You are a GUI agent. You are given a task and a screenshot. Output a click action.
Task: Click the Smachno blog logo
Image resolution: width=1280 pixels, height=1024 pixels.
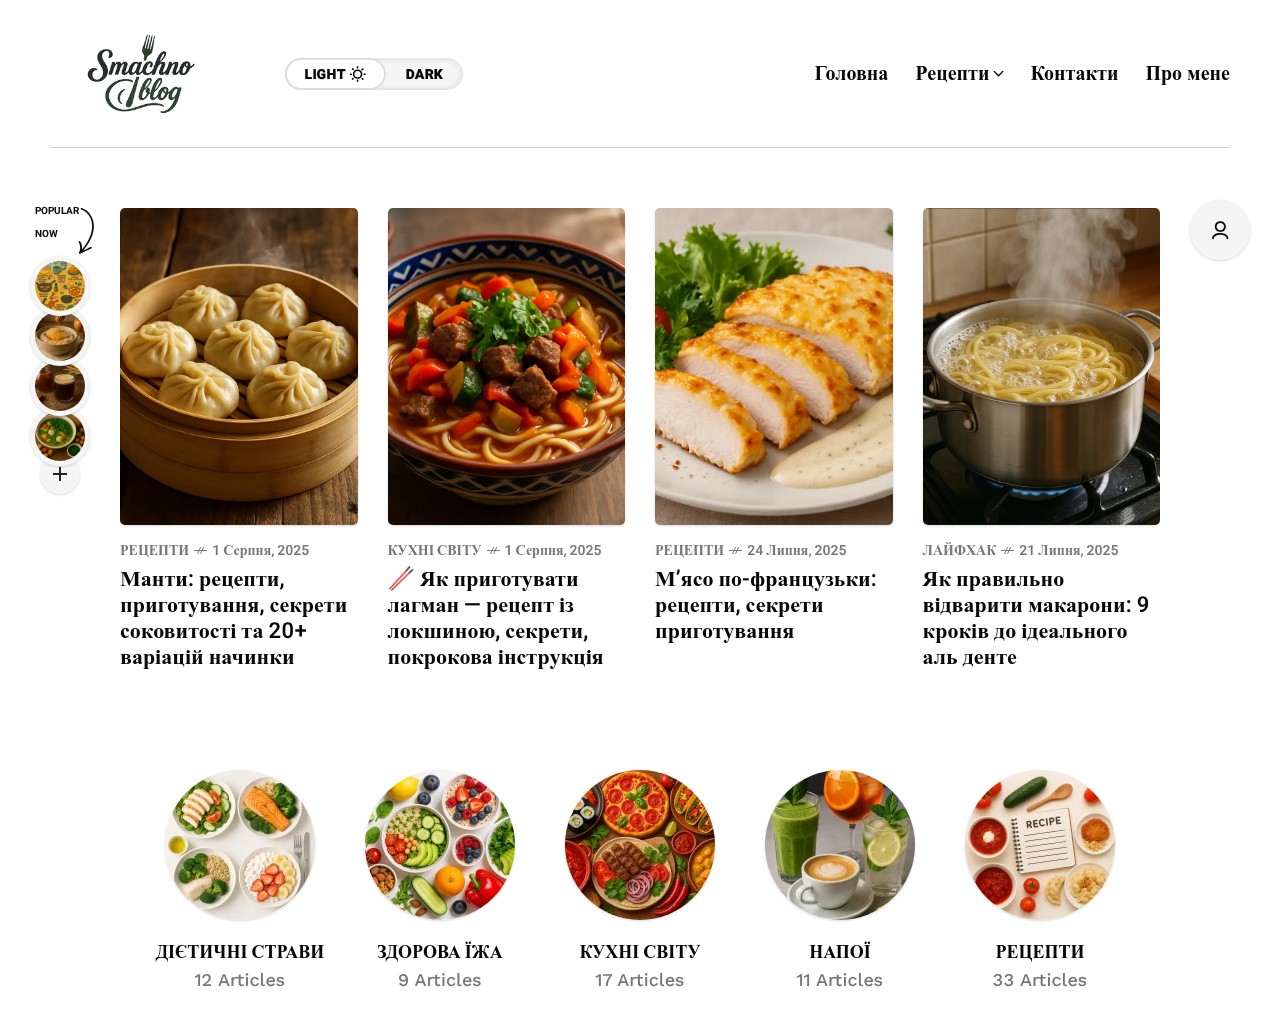coord(141,74)
